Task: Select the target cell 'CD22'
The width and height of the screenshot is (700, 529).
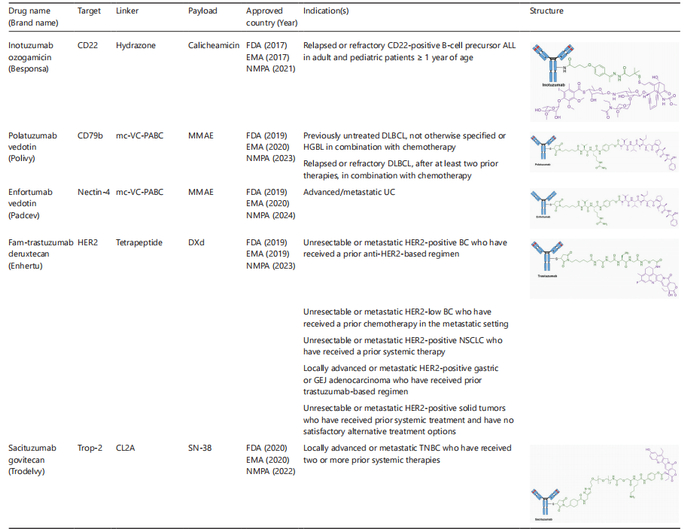Action: (x=88, y=46)
